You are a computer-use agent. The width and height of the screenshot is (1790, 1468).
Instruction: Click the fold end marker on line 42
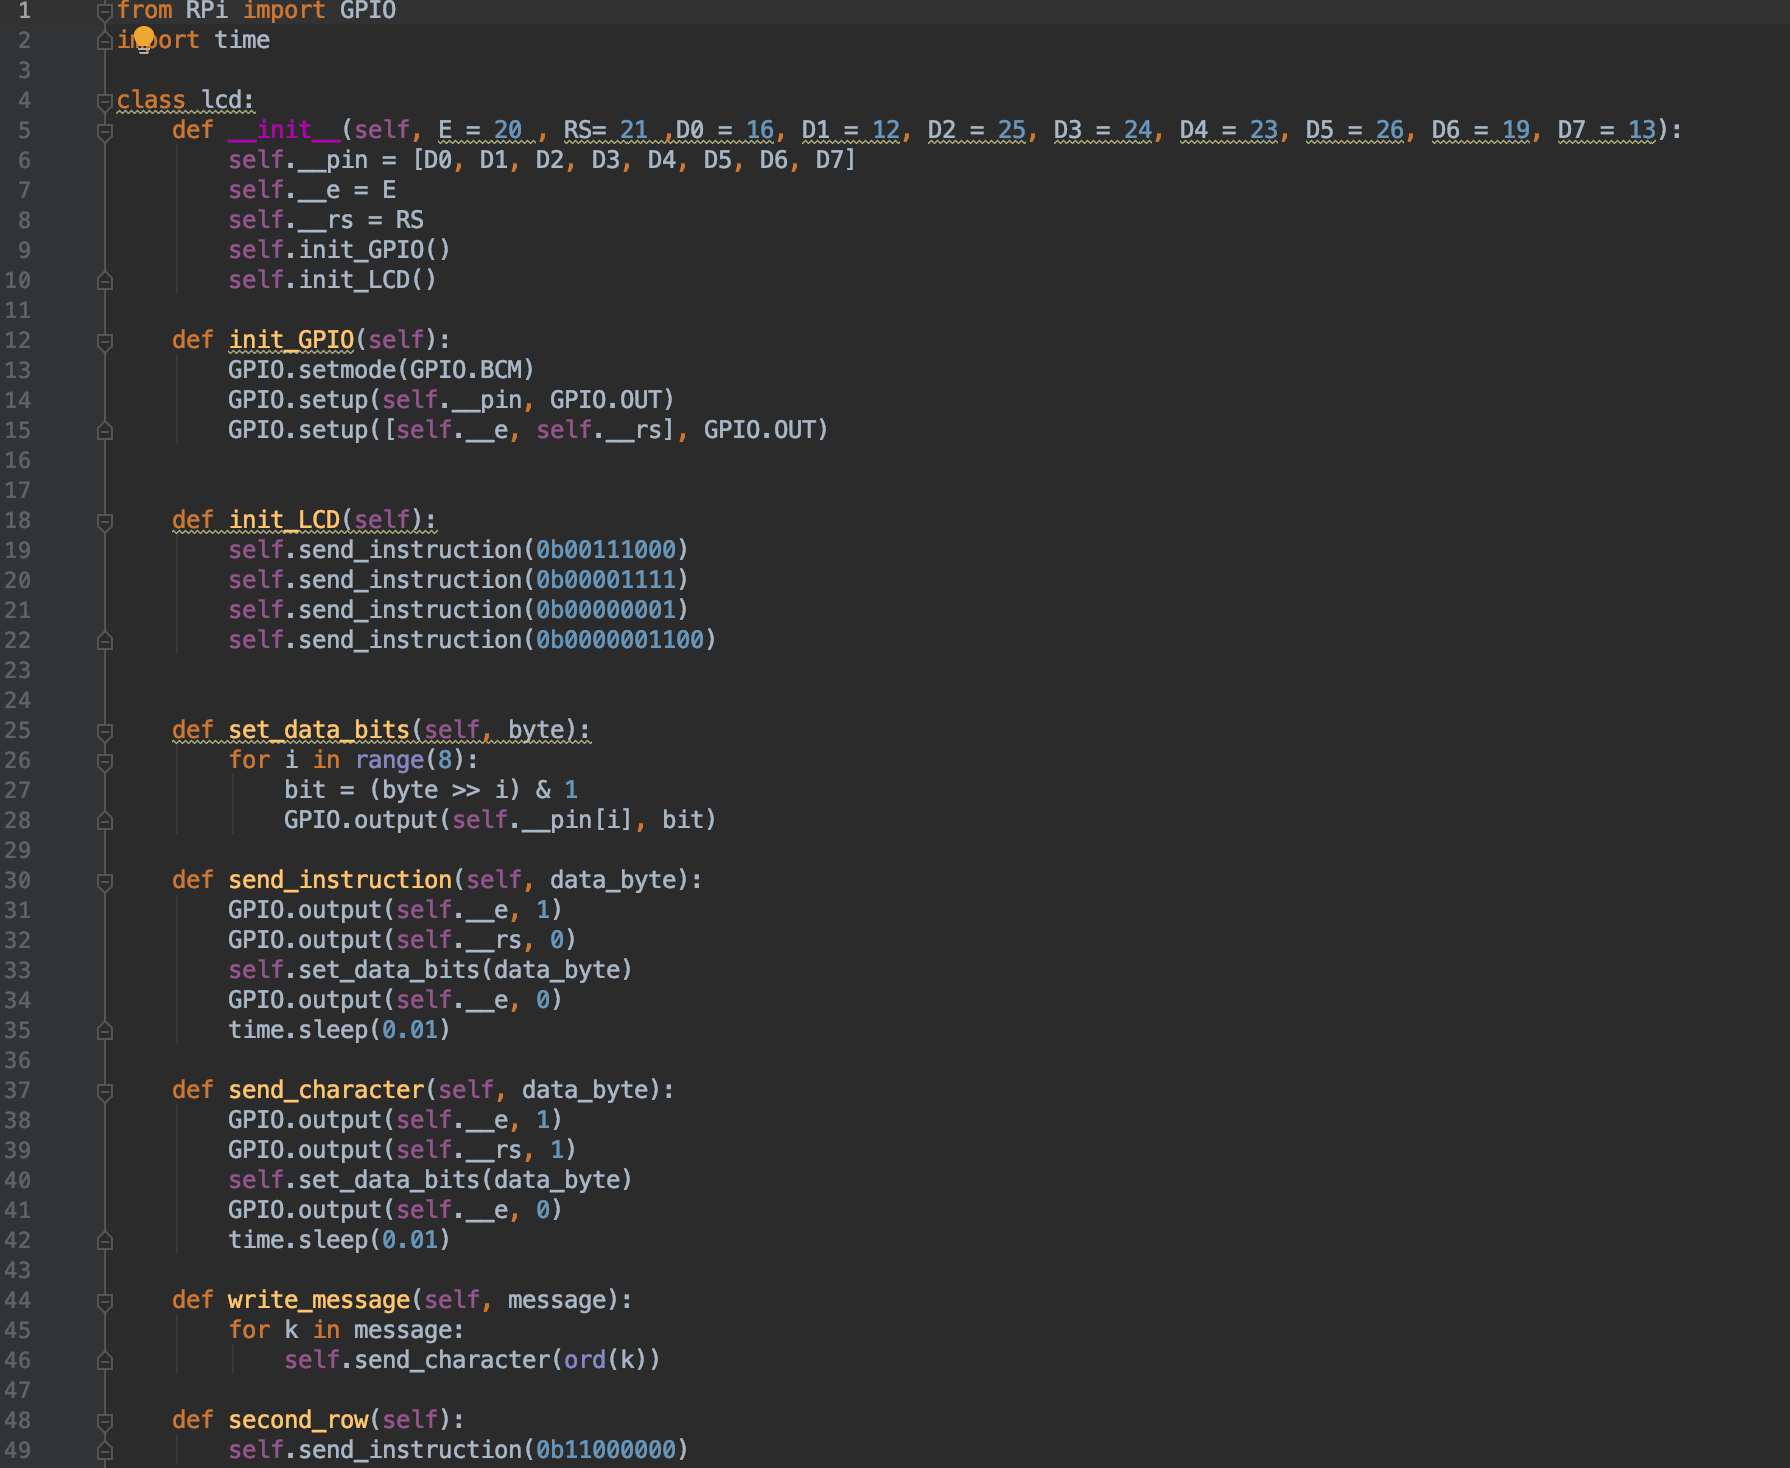tap(104, 1241)
